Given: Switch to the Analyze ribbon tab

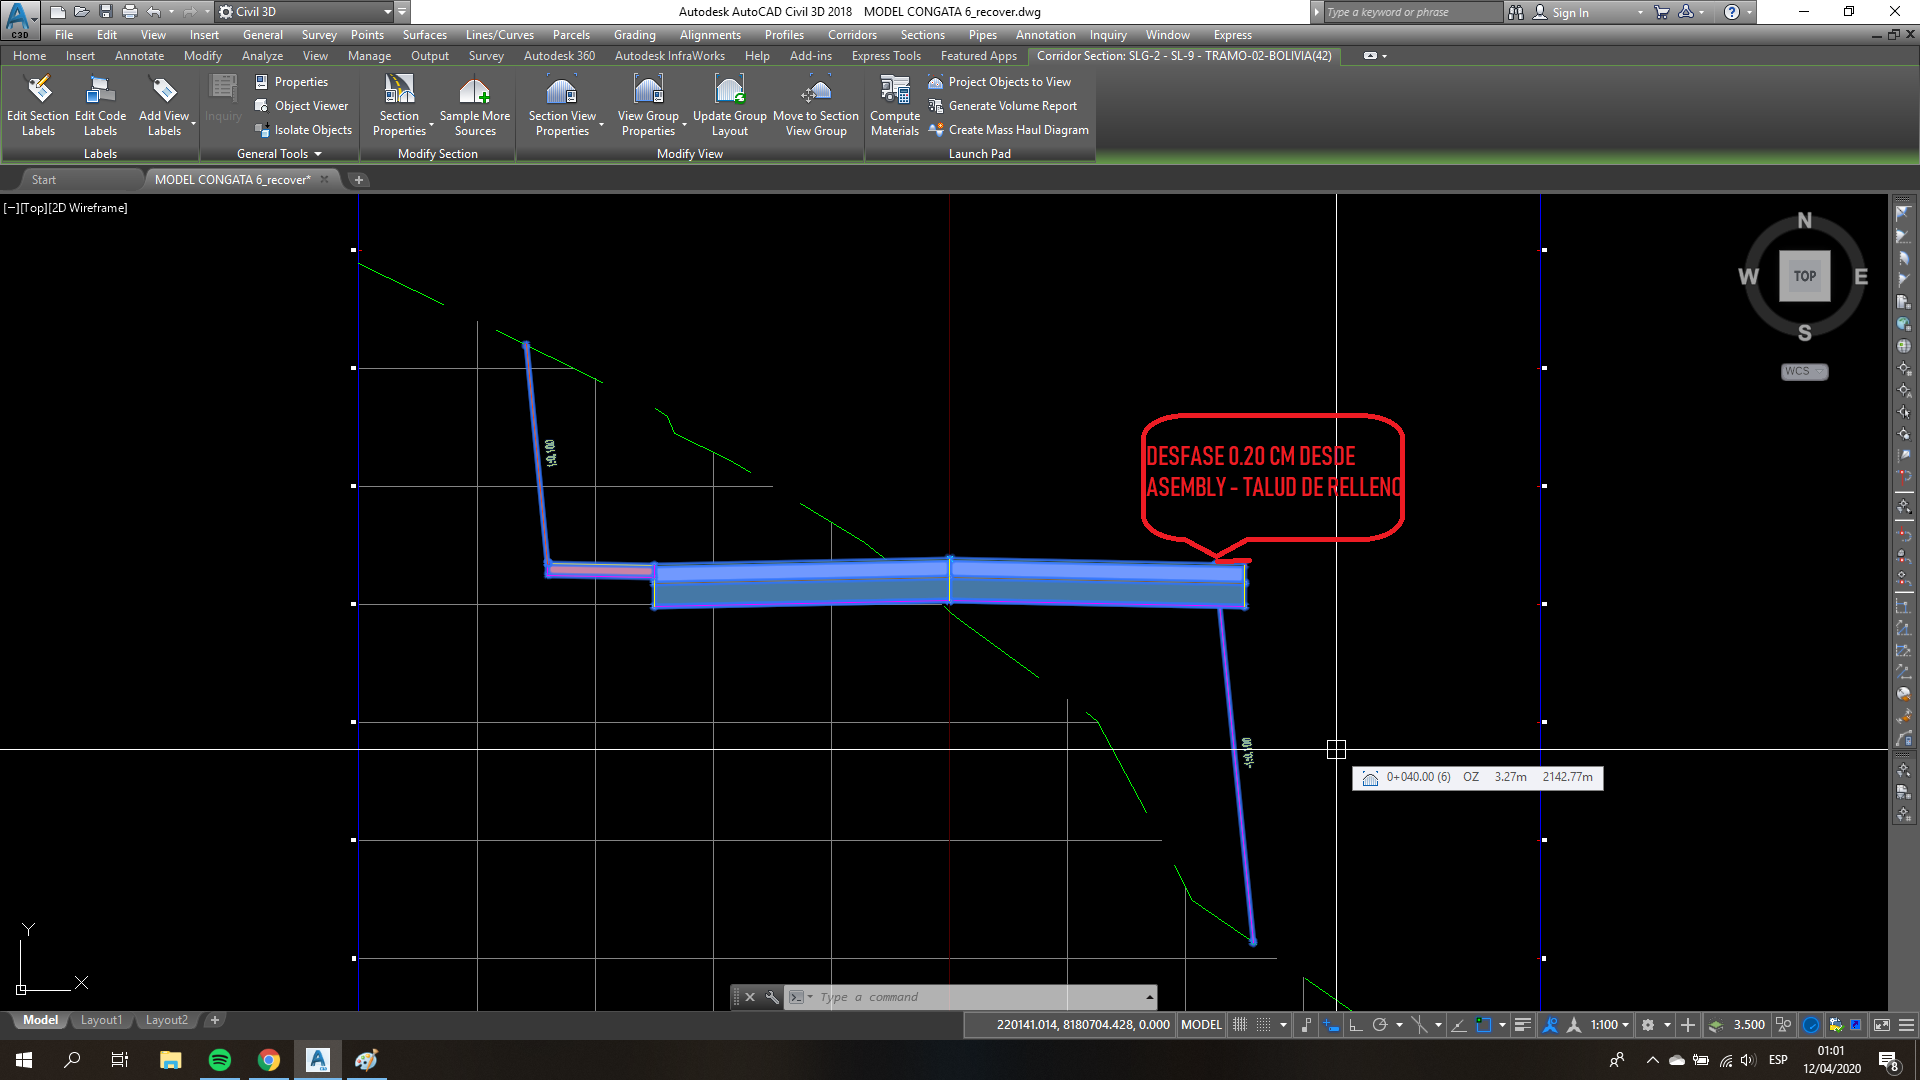Looking at the screenshot, I should 262,56.
